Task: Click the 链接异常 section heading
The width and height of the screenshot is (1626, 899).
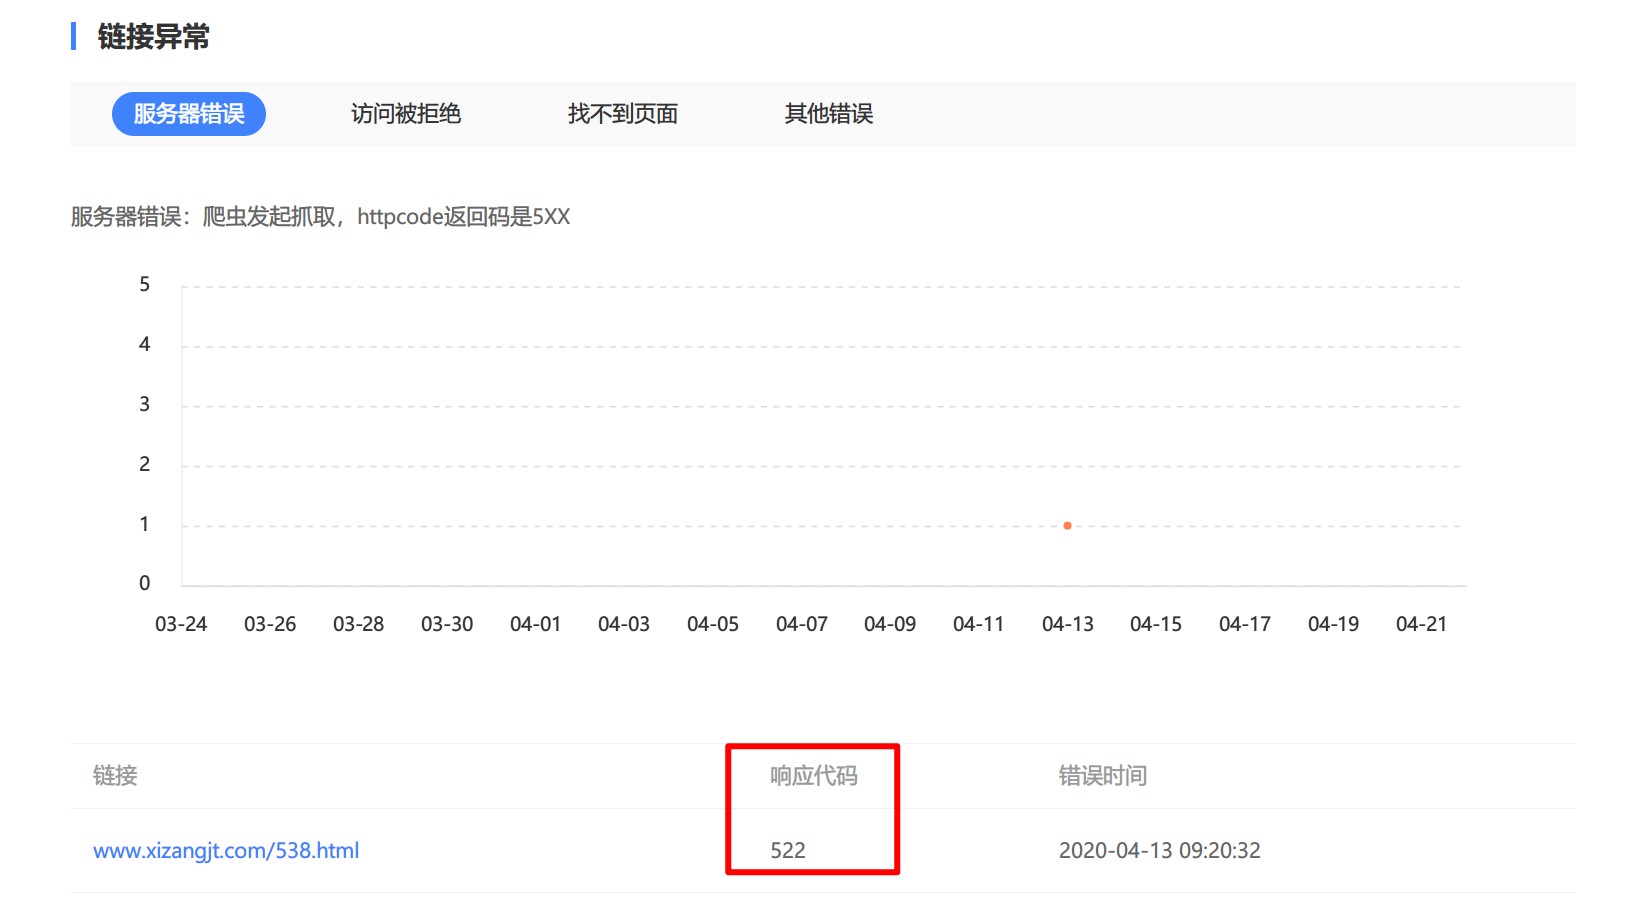Action: pyautogui.click(x=153, y=37)
